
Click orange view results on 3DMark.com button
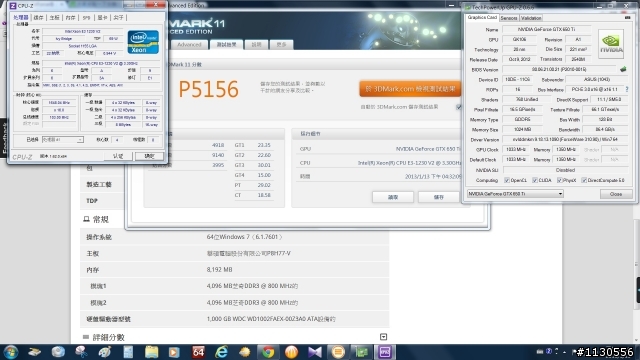pos(410,89)
